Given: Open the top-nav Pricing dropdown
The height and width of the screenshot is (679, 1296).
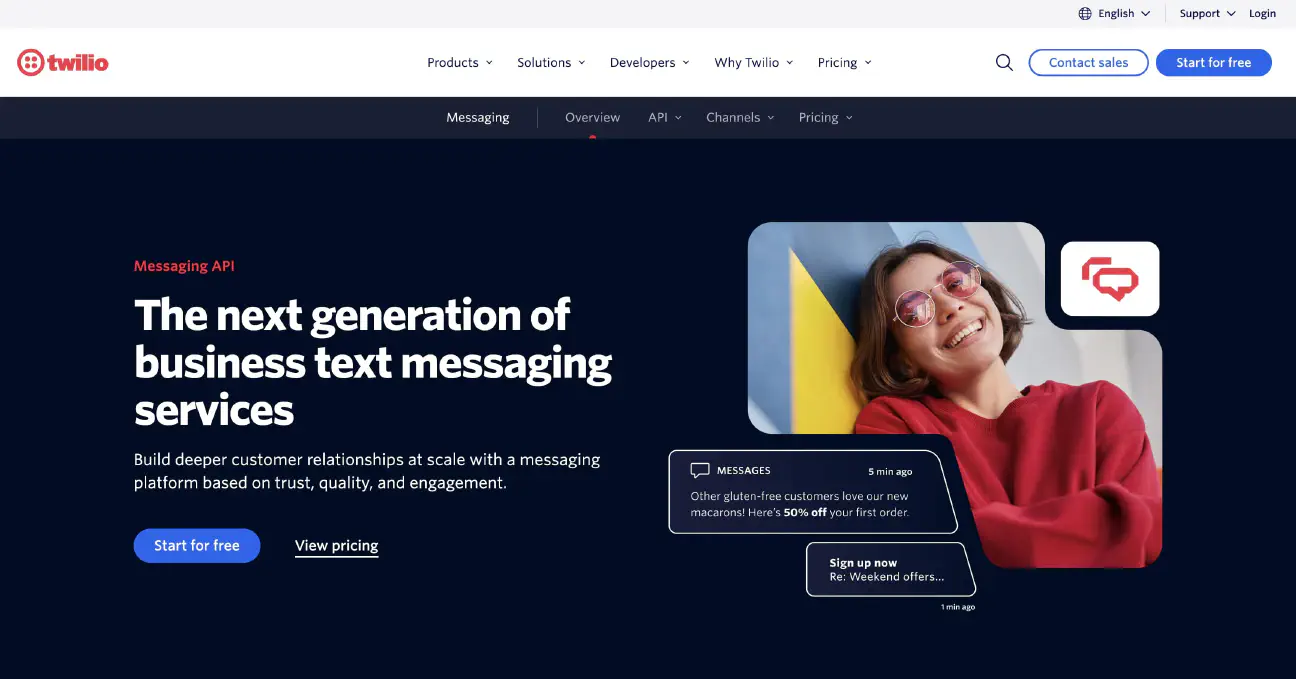Looking at the screenshot, I should click(845, 62).
